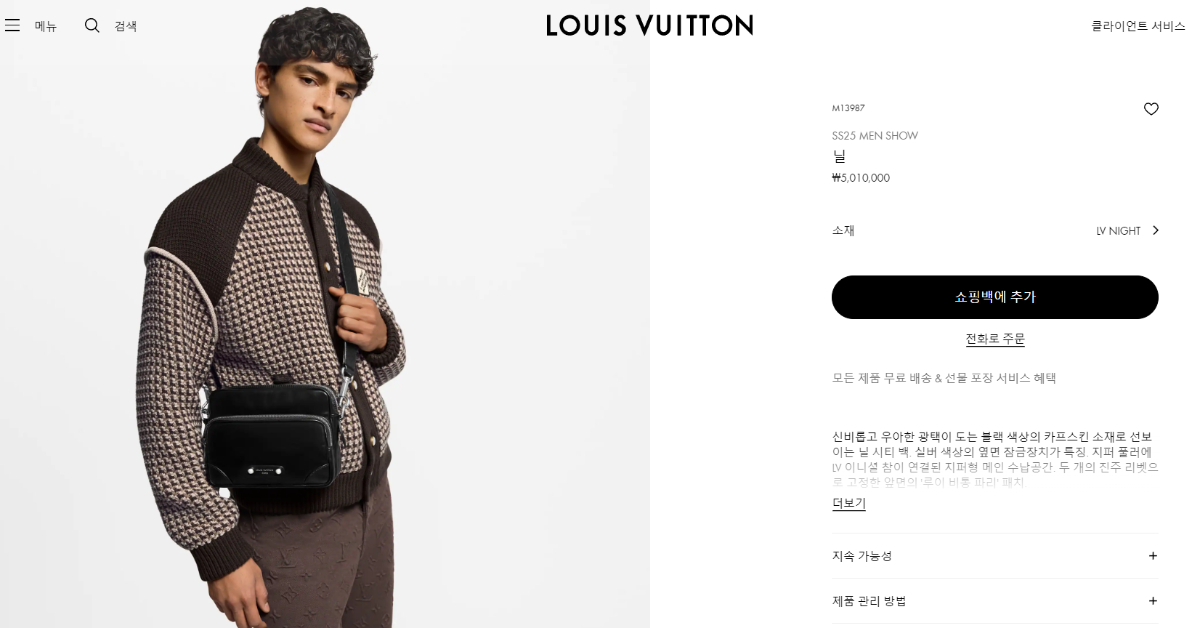Click the model product photo

click(x=325, y=314)
